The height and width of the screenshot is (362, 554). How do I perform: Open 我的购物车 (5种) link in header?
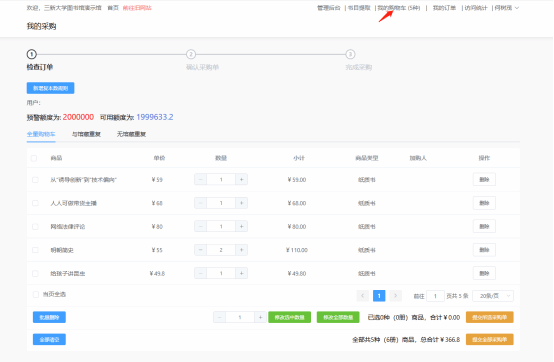pos(399,8)
